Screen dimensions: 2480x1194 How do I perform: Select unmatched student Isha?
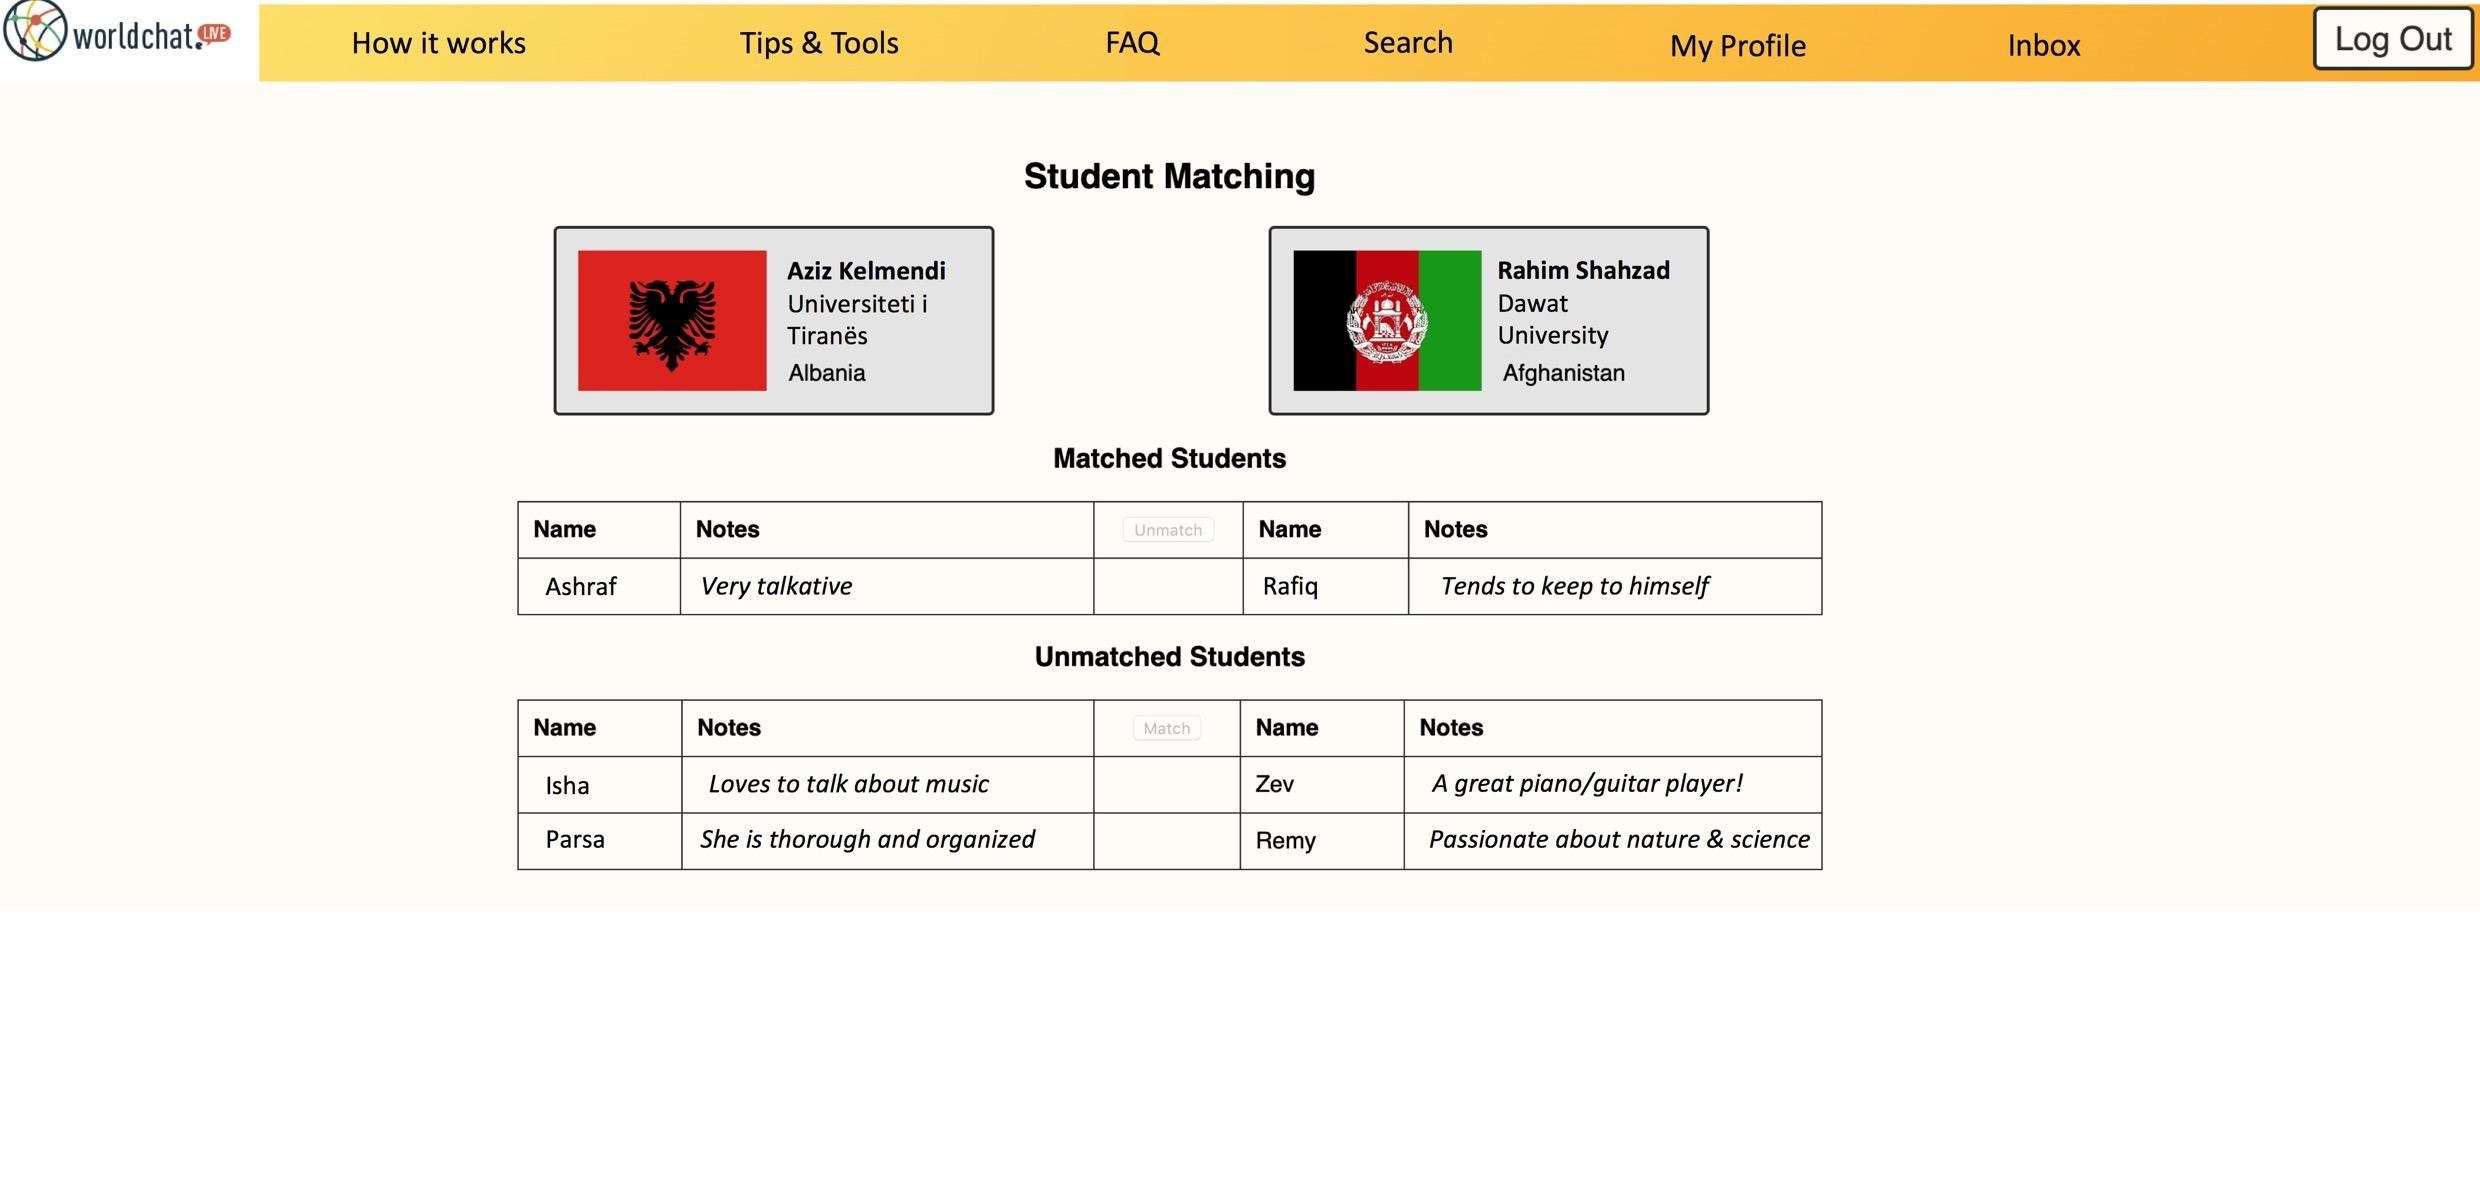pyautogui.click(x=567, y=786)
